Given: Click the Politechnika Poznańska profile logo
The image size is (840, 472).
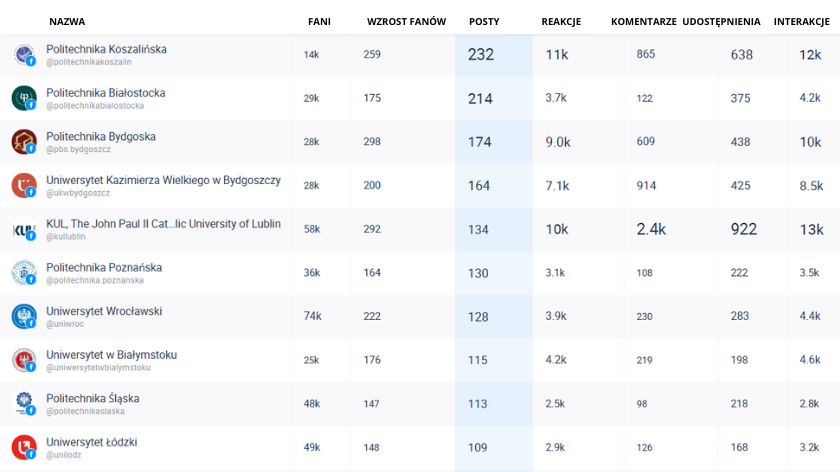Looking at the screenshot, I should 23,273.
